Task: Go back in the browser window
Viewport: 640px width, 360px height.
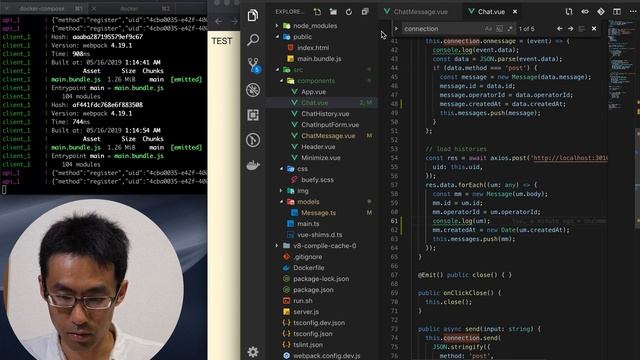Action: coord(219,21)
